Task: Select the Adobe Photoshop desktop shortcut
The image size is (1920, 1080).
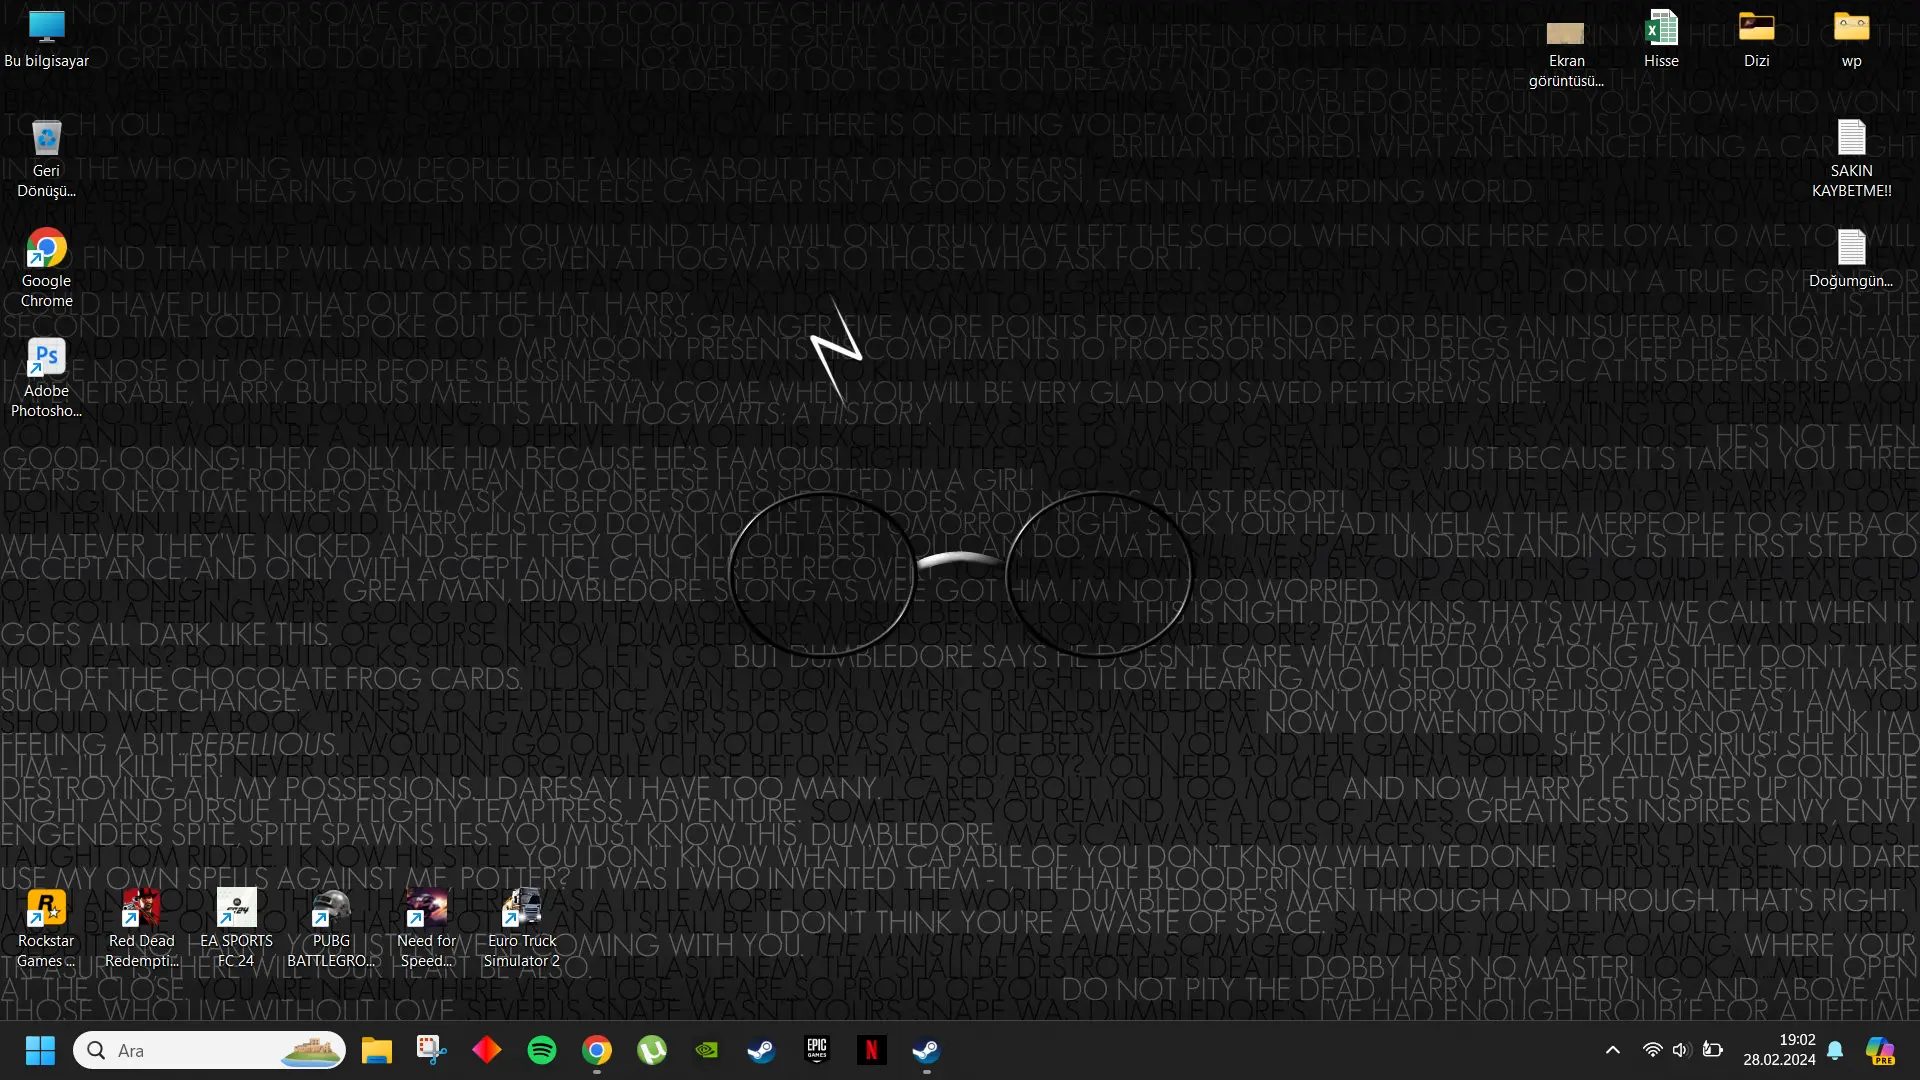Action: tap(46, 378)
